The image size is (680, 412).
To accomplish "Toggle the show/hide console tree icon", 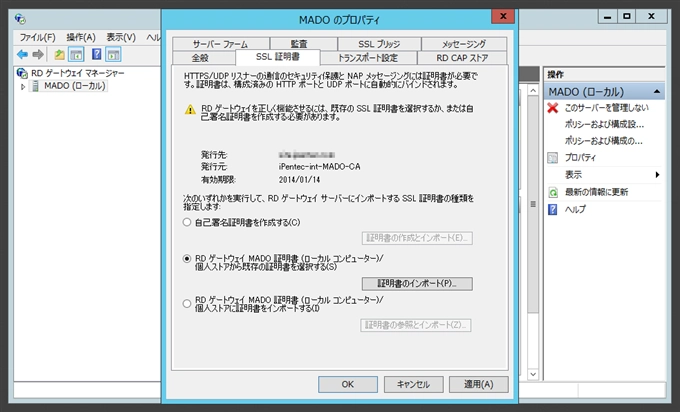I will click(77, 55).
